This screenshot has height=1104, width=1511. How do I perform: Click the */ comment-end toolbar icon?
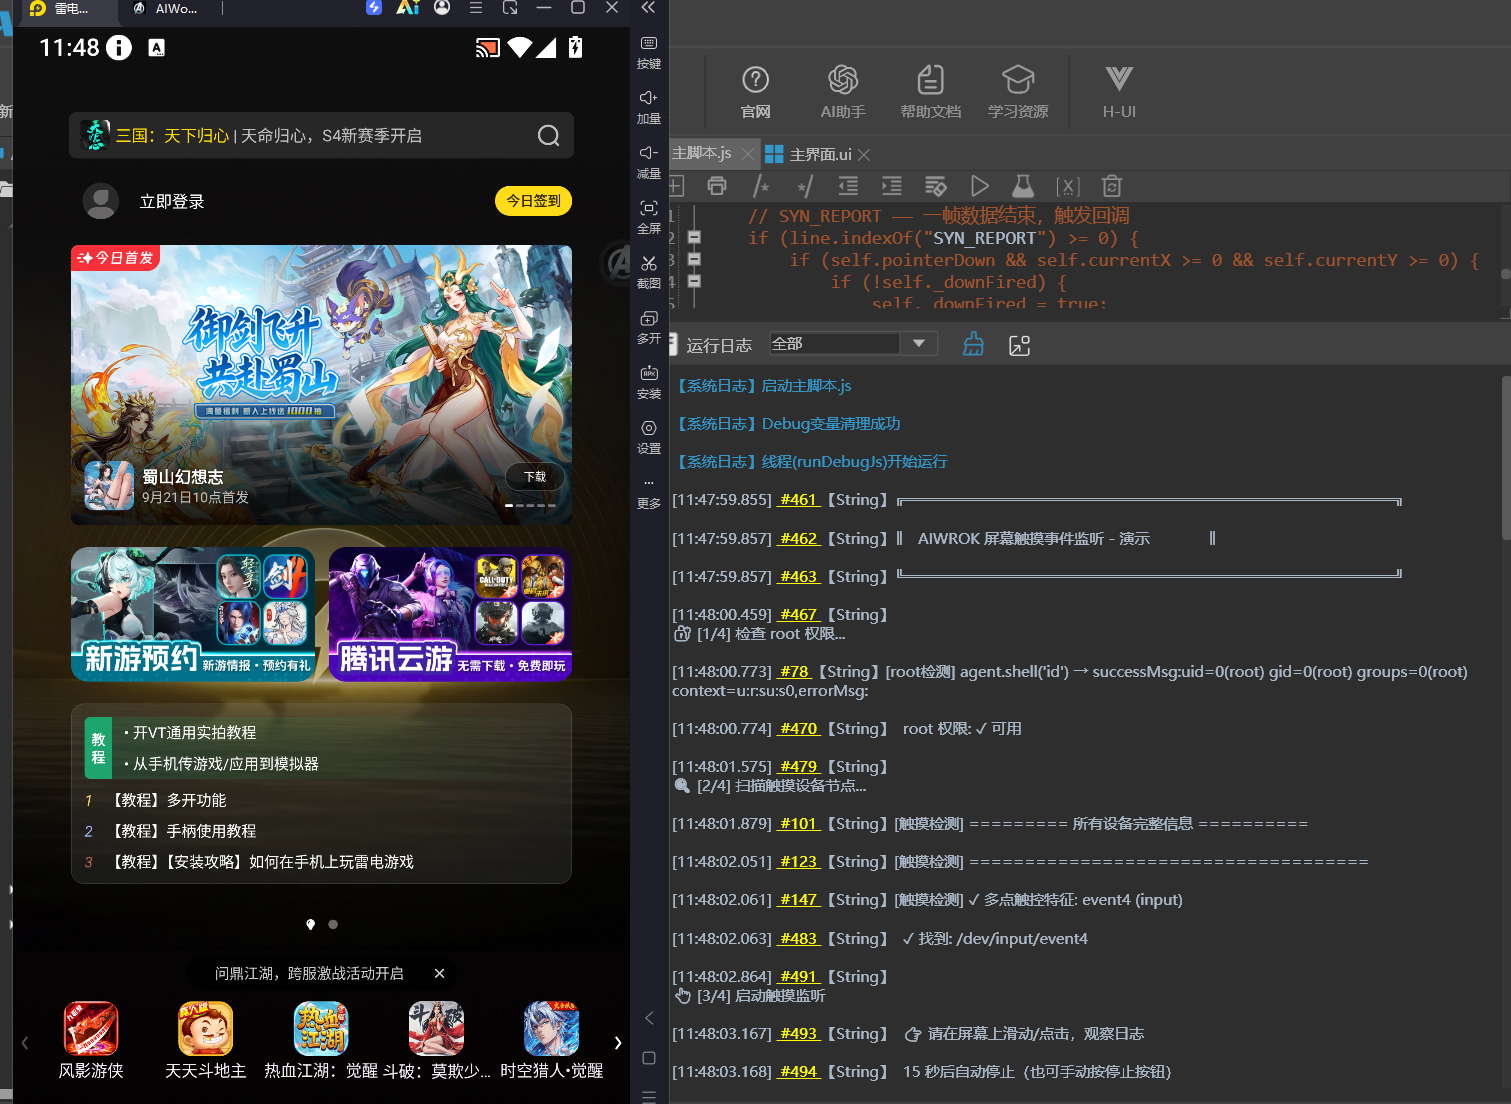click(805, 186)
